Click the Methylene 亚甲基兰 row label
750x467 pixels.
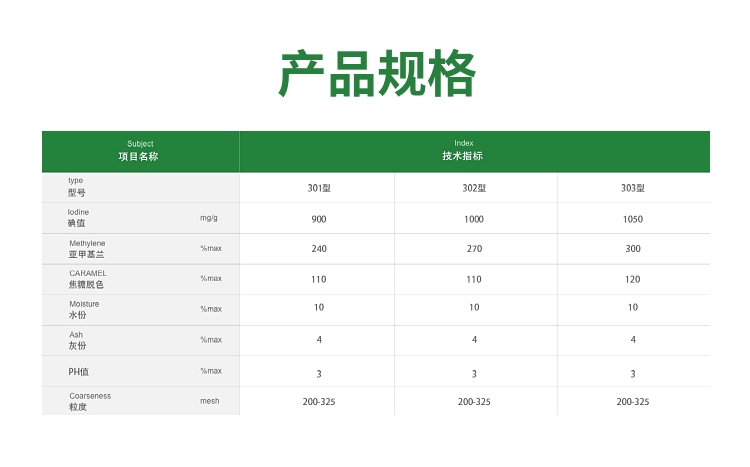click(x=86, y=249)
